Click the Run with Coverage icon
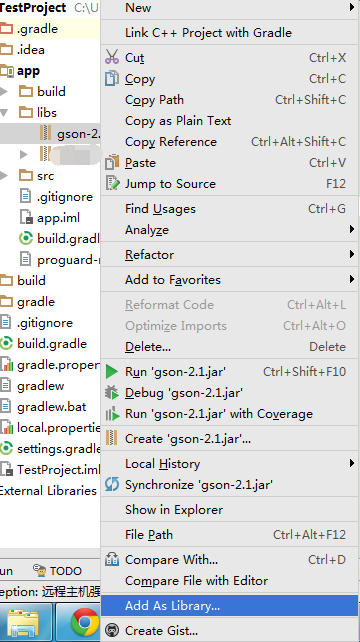The image size is (360, 642). 112,414
